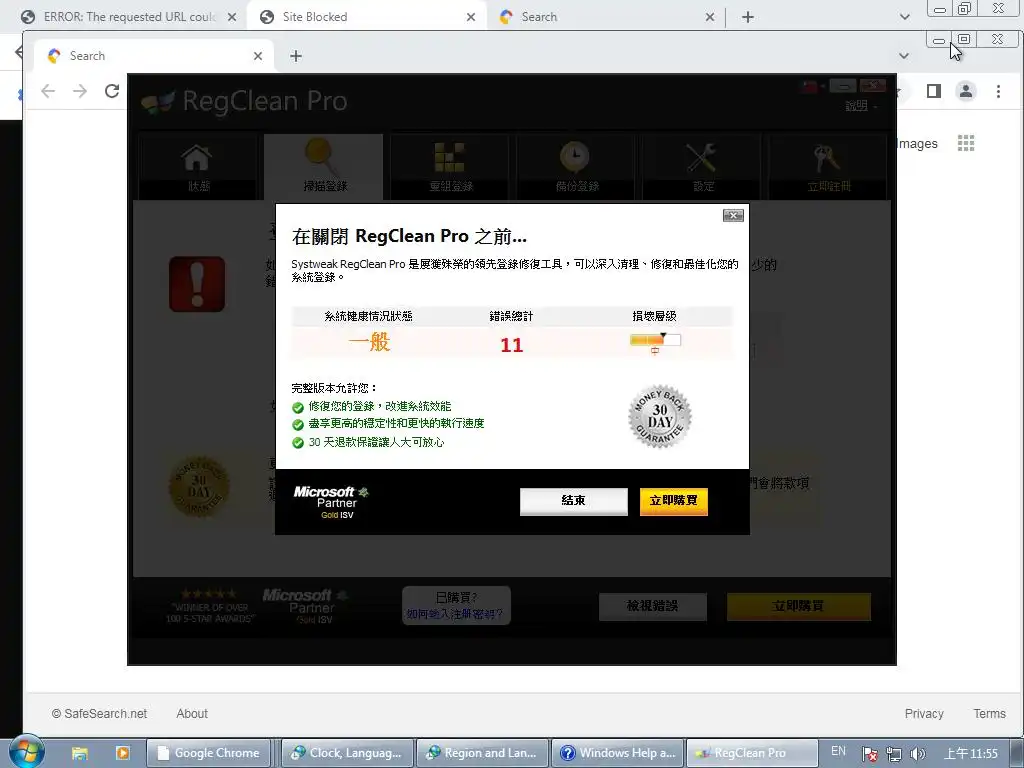The height and width of the screenshot is (768, 1024).
Task: Open the tab search chevron in the front Chrome window
Action: point(904,56)
